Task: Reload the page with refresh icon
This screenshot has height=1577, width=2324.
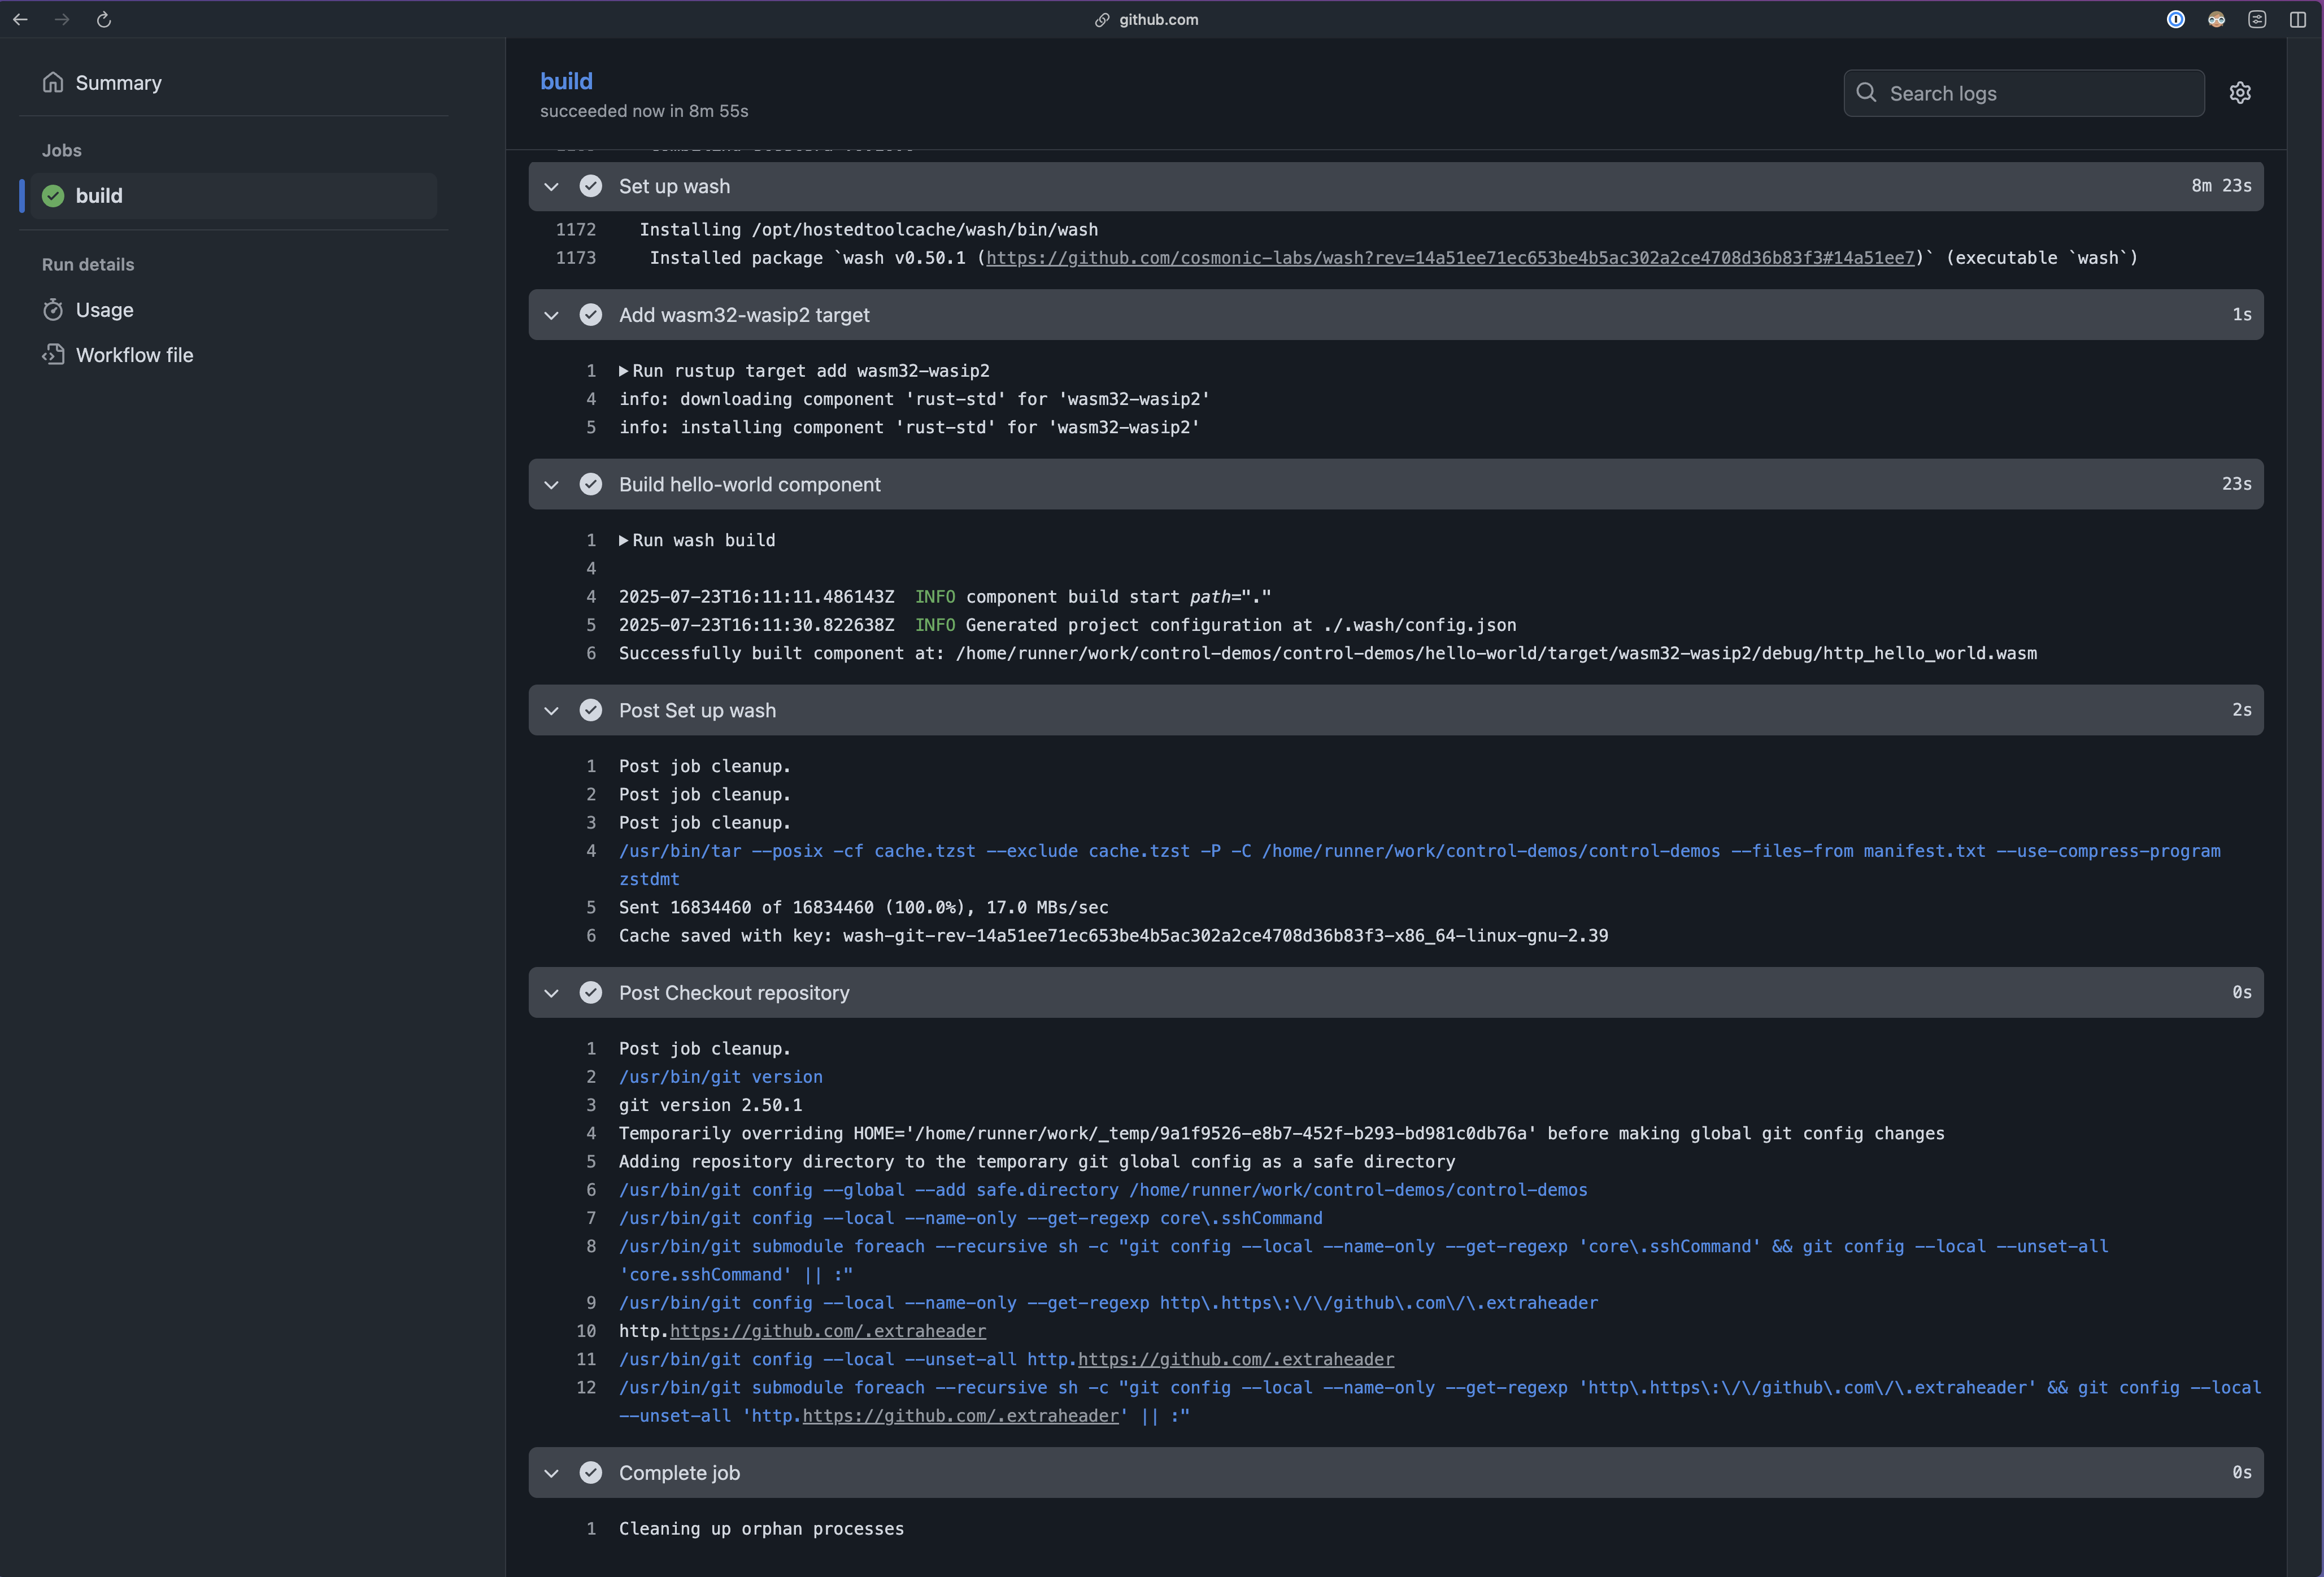Action: [103, 19]
